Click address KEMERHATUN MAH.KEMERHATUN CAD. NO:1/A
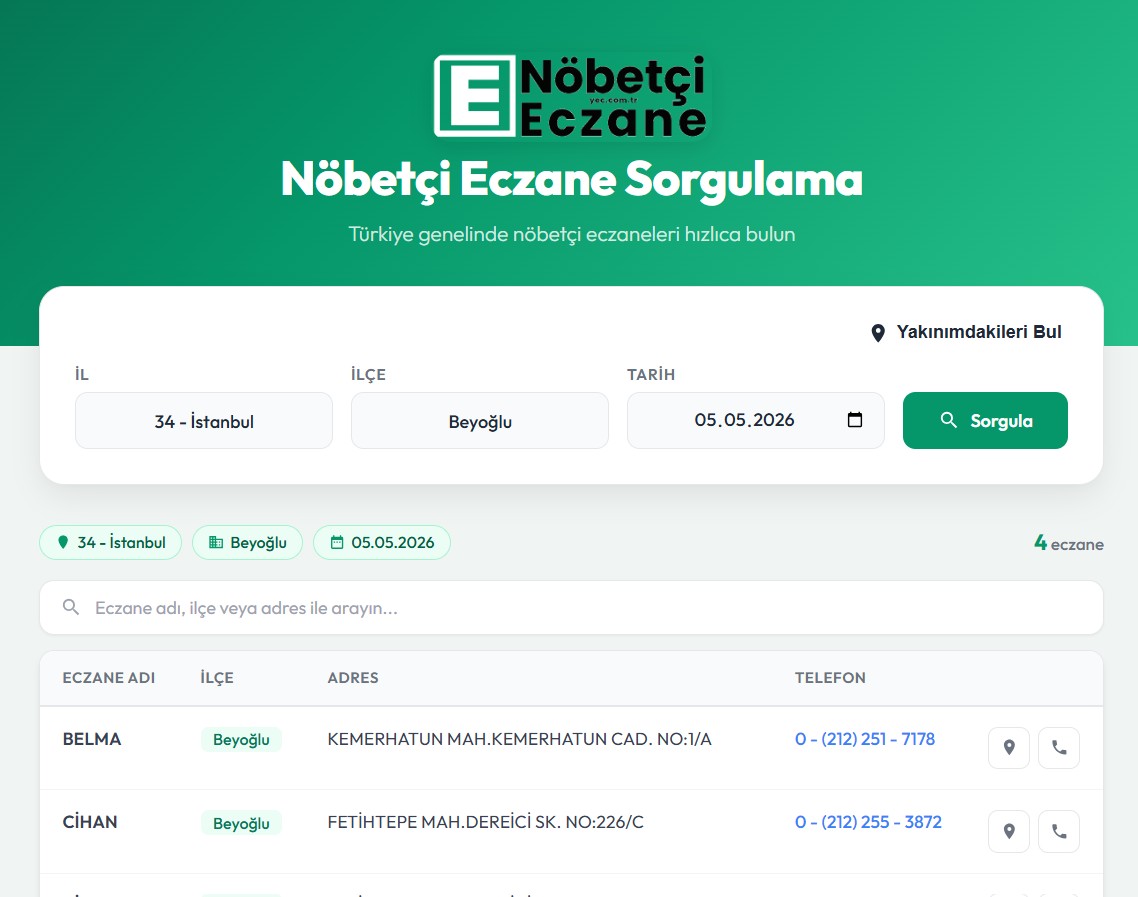 pyautogui.click(x=520, y=739)
